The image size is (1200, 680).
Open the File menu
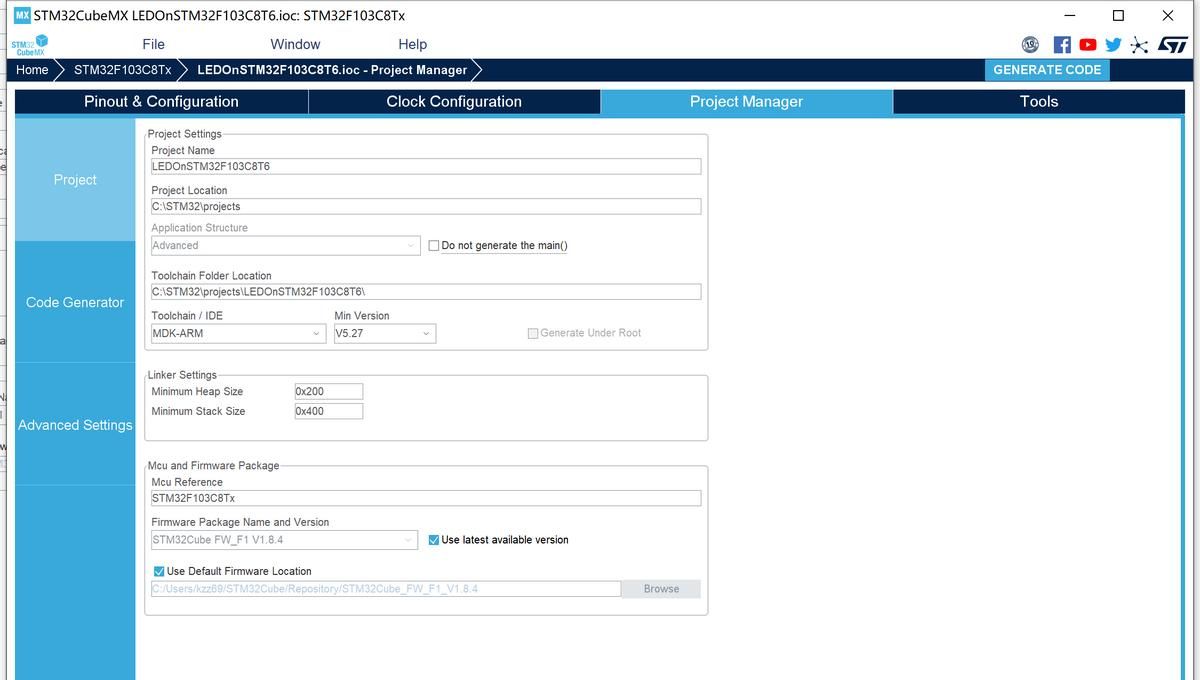[x=153, y=44]
